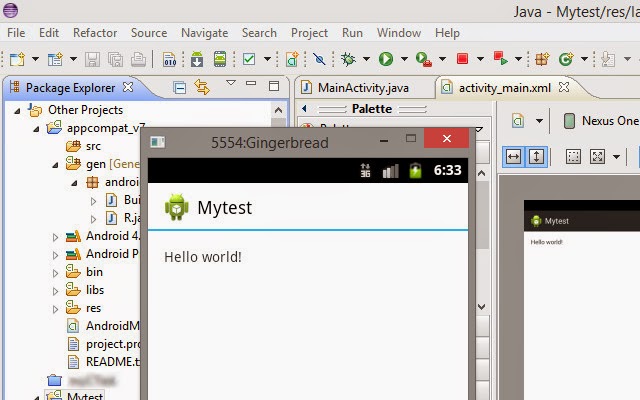Open dropdown arrow next to Stop icon

pyautogui.click(x=480, y=59)
